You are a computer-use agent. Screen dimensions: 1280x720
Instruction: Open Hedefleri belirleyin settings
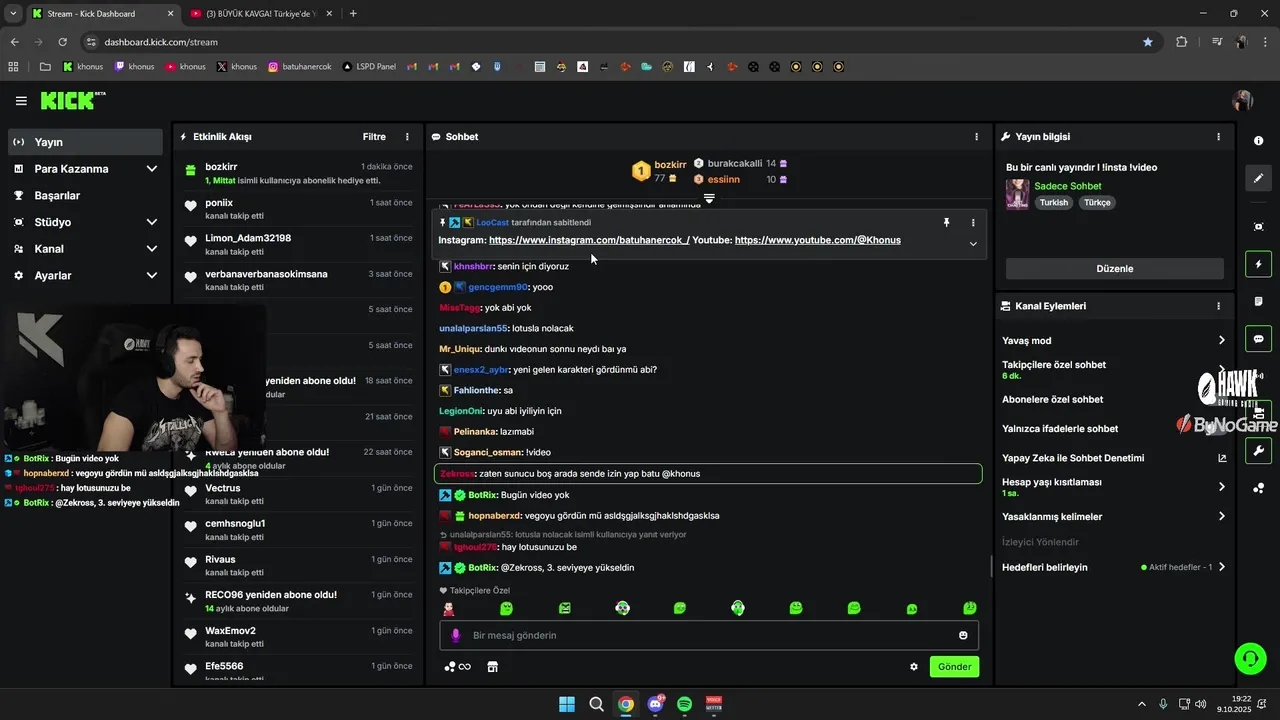click(x=1114, y=567)
